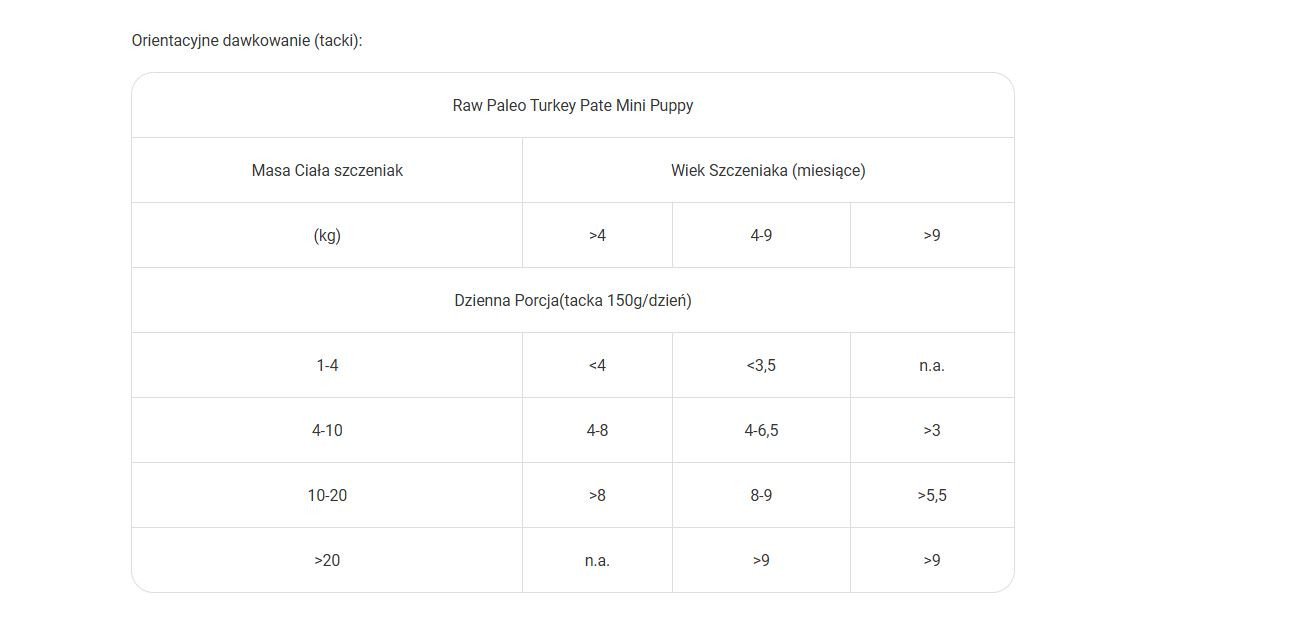The height and width of the screenshot is (643, 1305).
Task: Click the "Orientacyjne dawkowanie (tacki):" heading text
Action: coord(246,41)
